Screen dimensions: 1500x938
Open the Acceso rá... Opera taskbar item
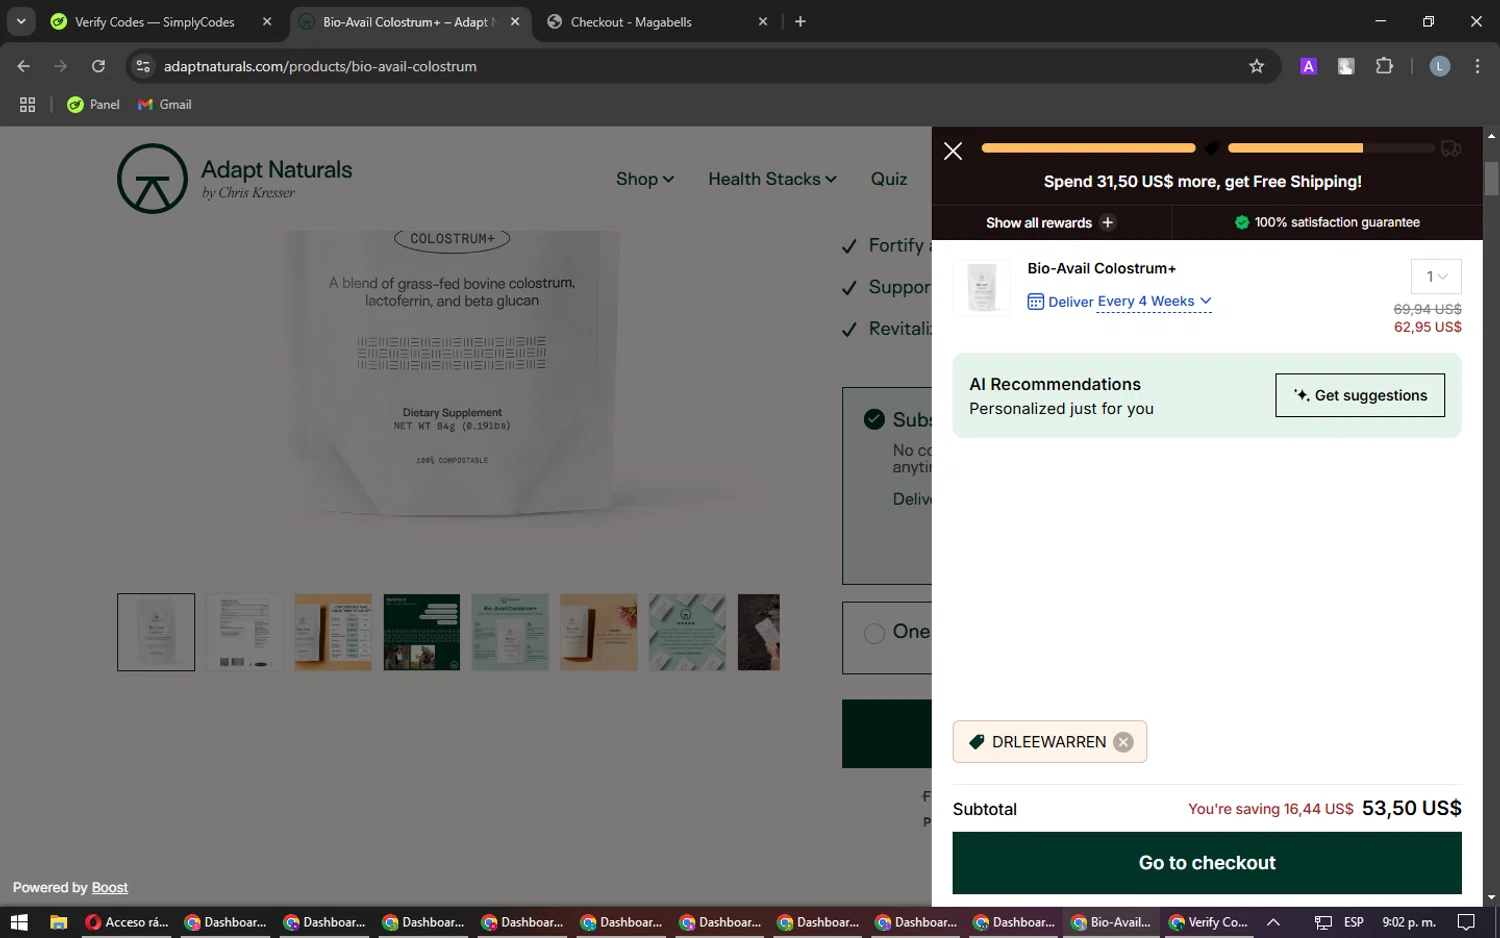(x=127, y=922)
